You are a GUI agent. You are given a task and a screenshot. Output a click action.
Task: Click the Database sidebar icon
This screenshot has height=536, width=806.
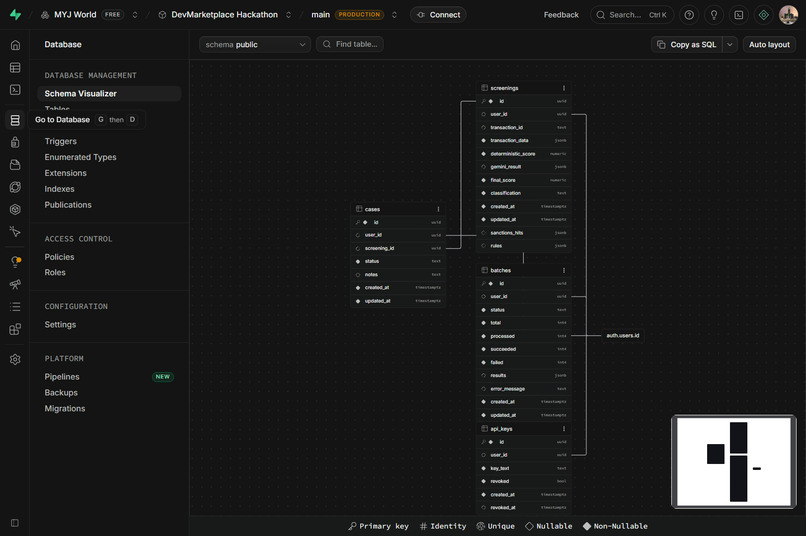pos(15,120)
